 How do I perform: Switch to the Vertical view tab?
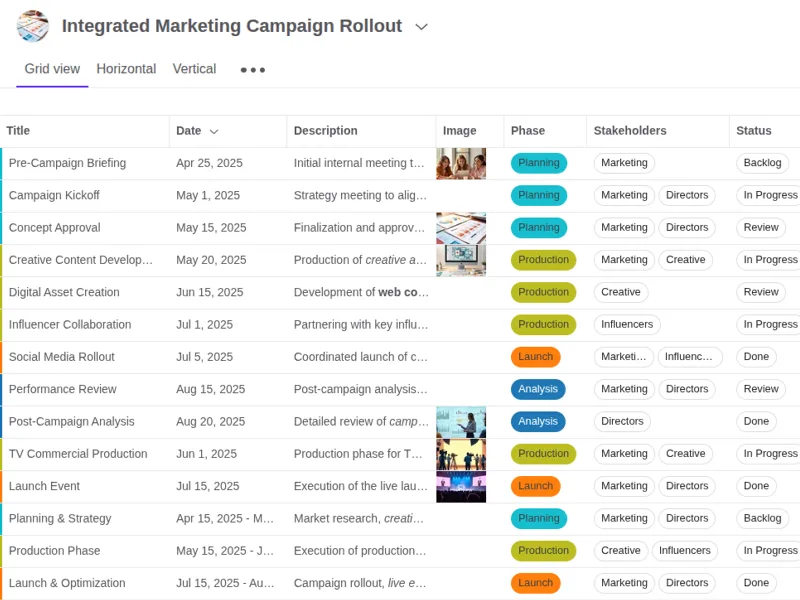(x=194, y=69)
